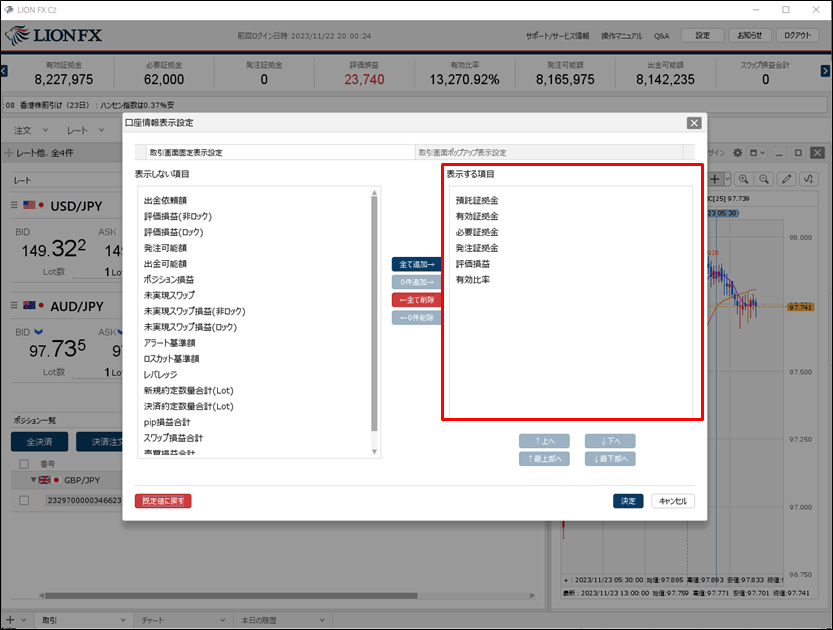The height and width of the screenshot is (630, 833).
Task: Select 出金依頼額 in hidden items list
Action: pyautogui.click(x=165, y=200)
